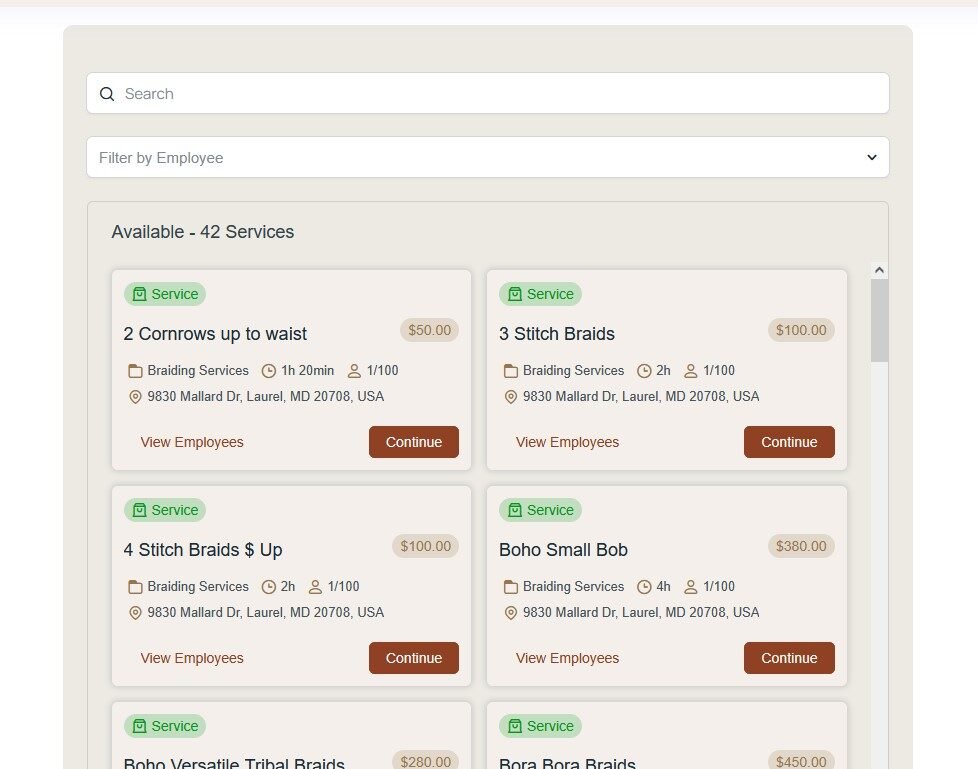Continue with 3 Stitch Braids service
Viewport: 978px width, 769px height.
(x=789, y=442)
